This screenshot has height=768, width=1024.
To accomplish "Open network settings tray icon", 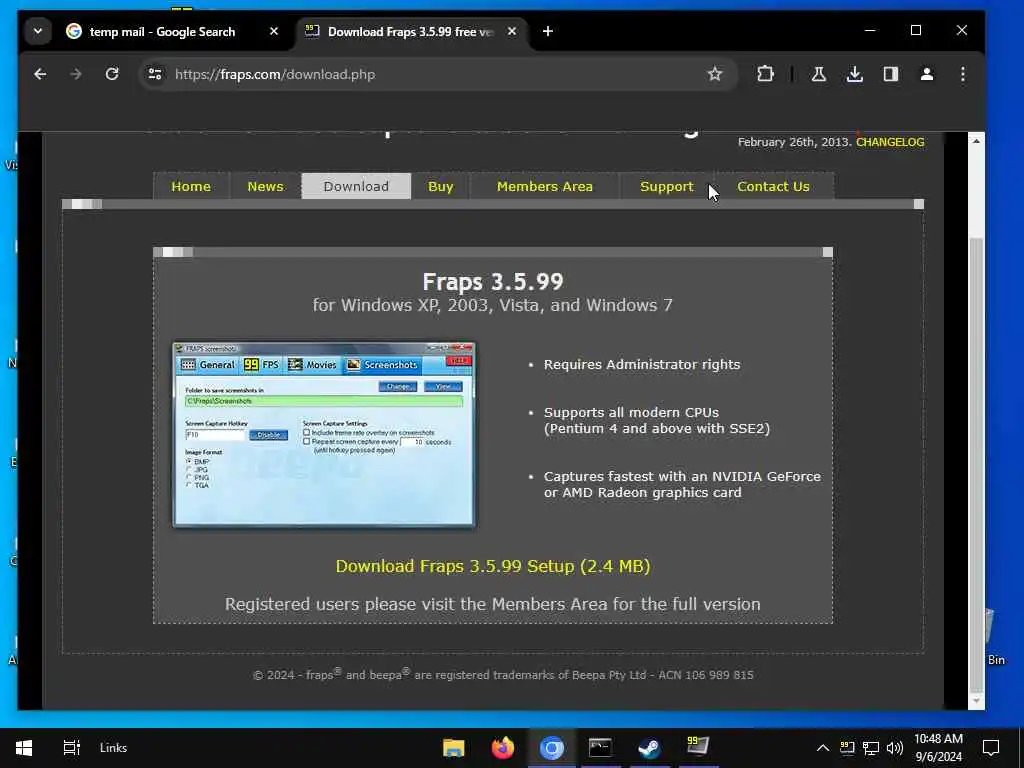I will (x=871, y=748).
